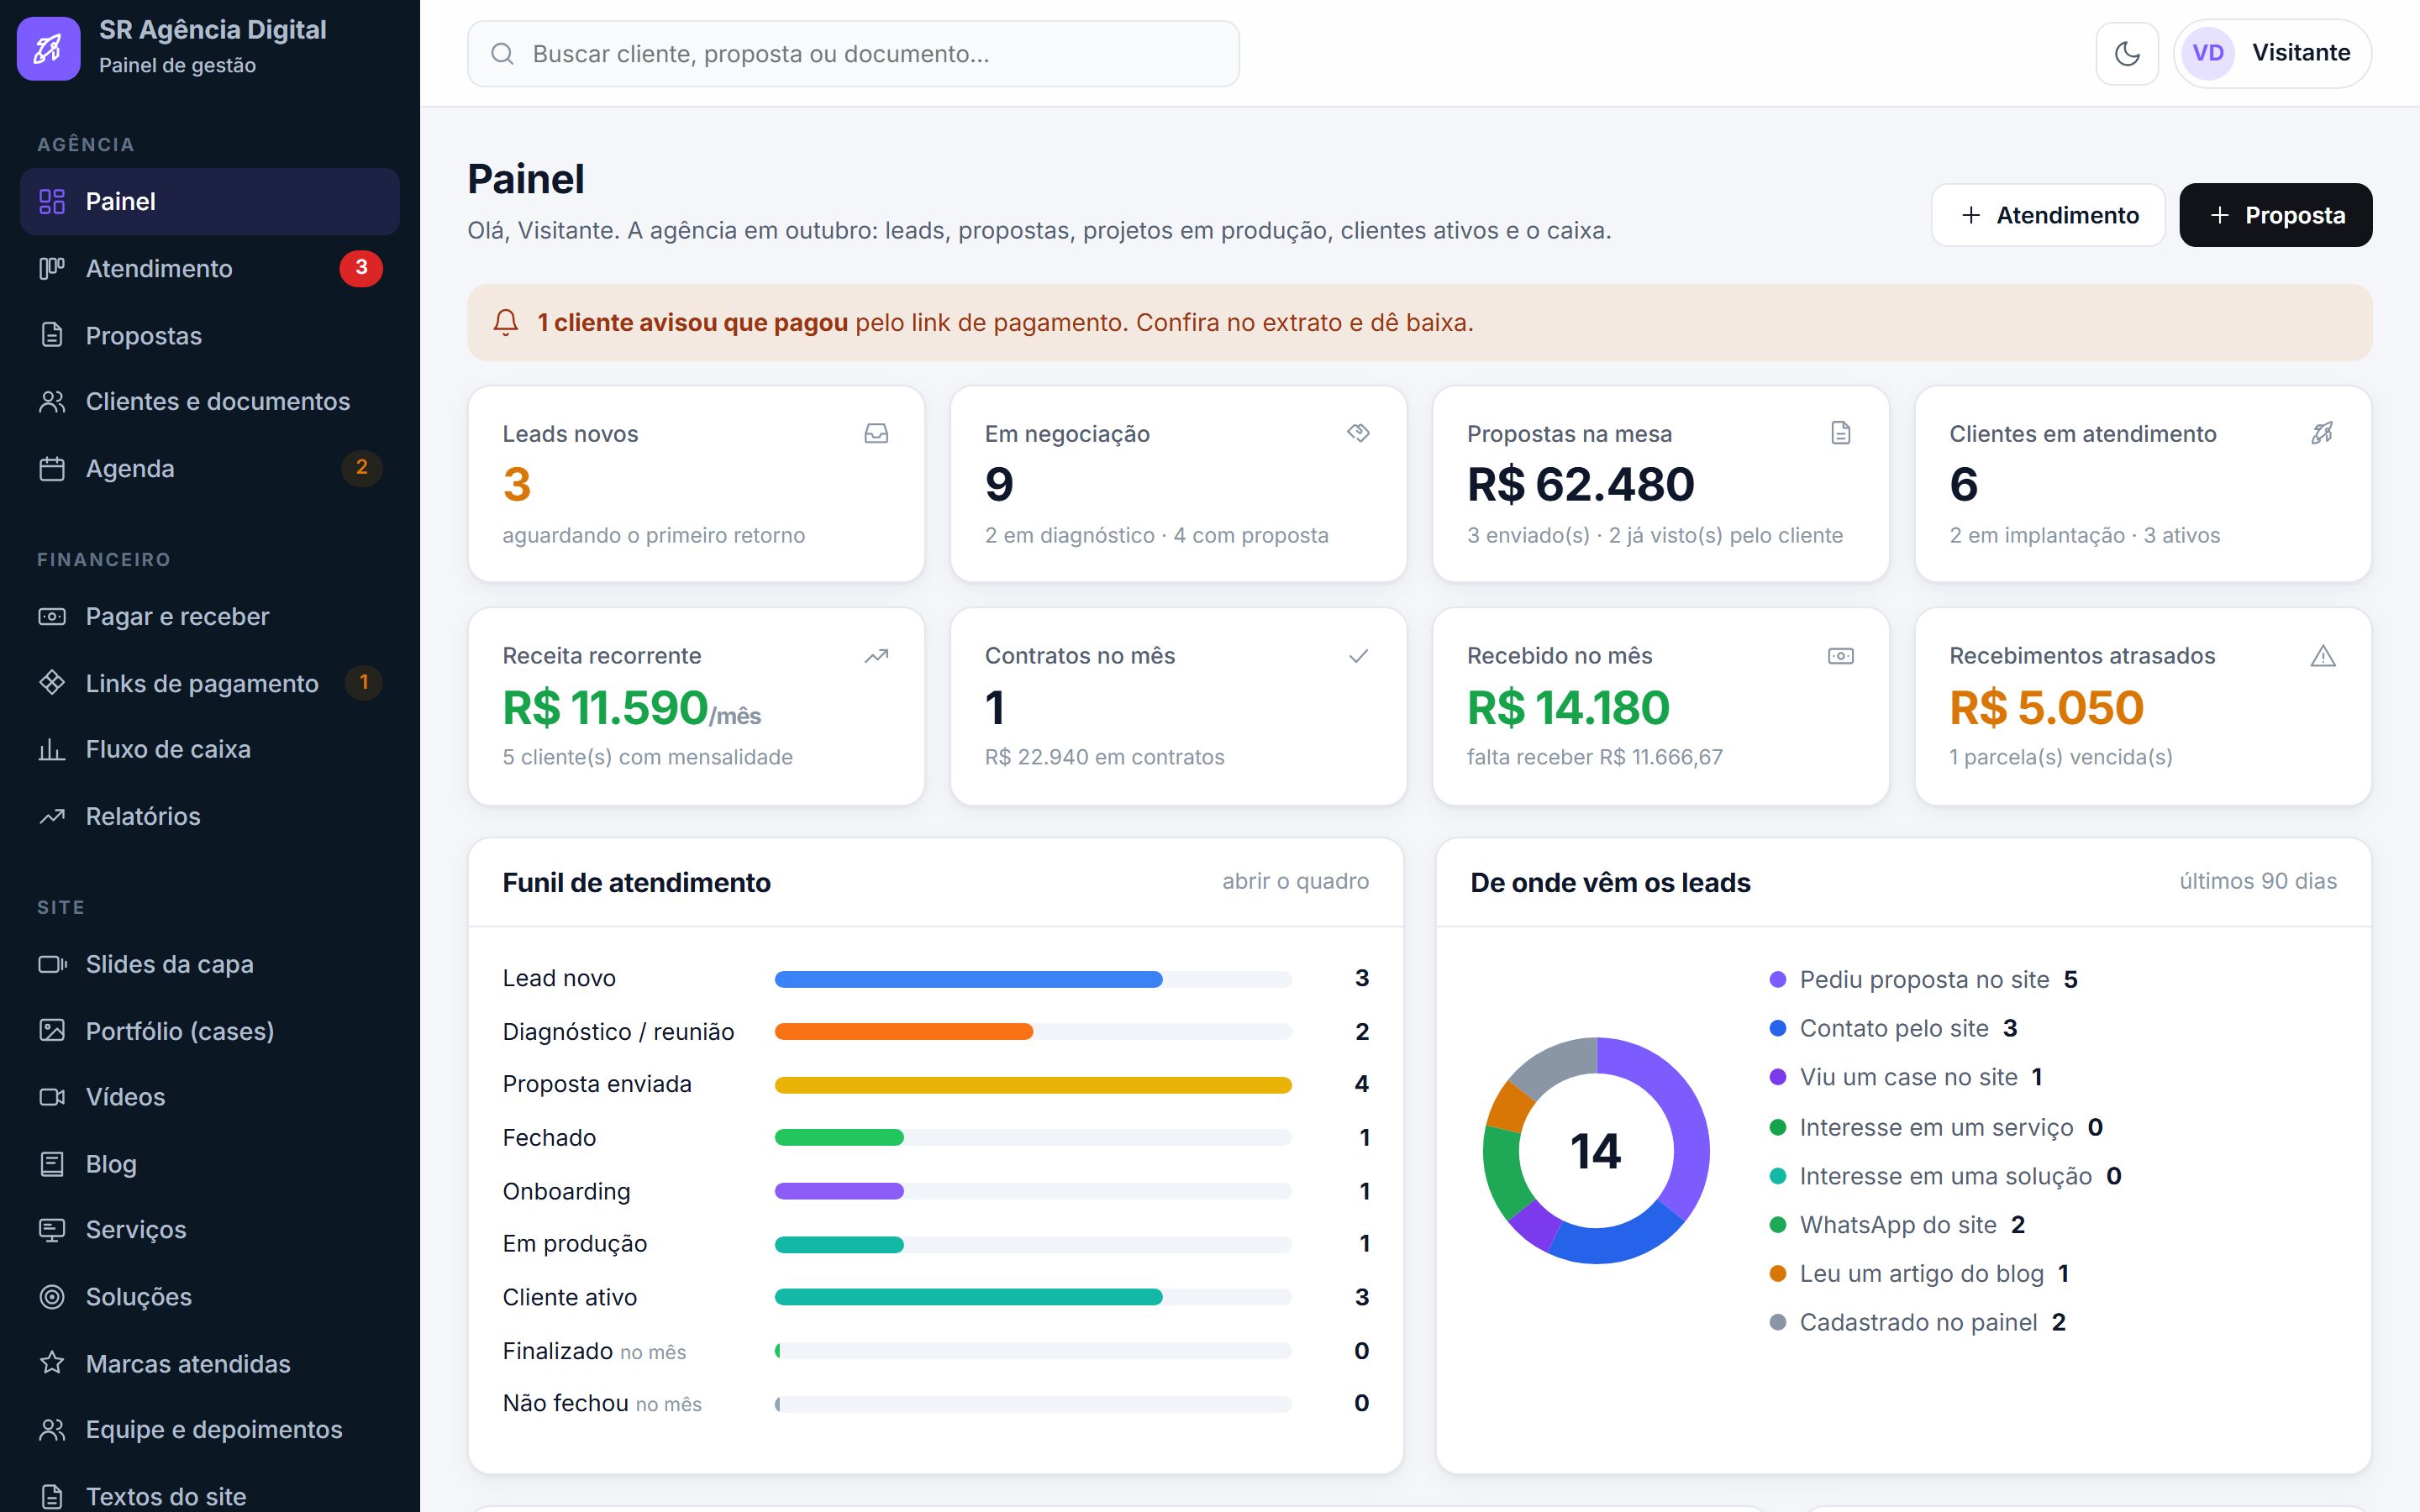Click the rocket icon on Clientes em atendimento card
This screenshot has width=2420, height=1512.
click(x=2323, y=433)
